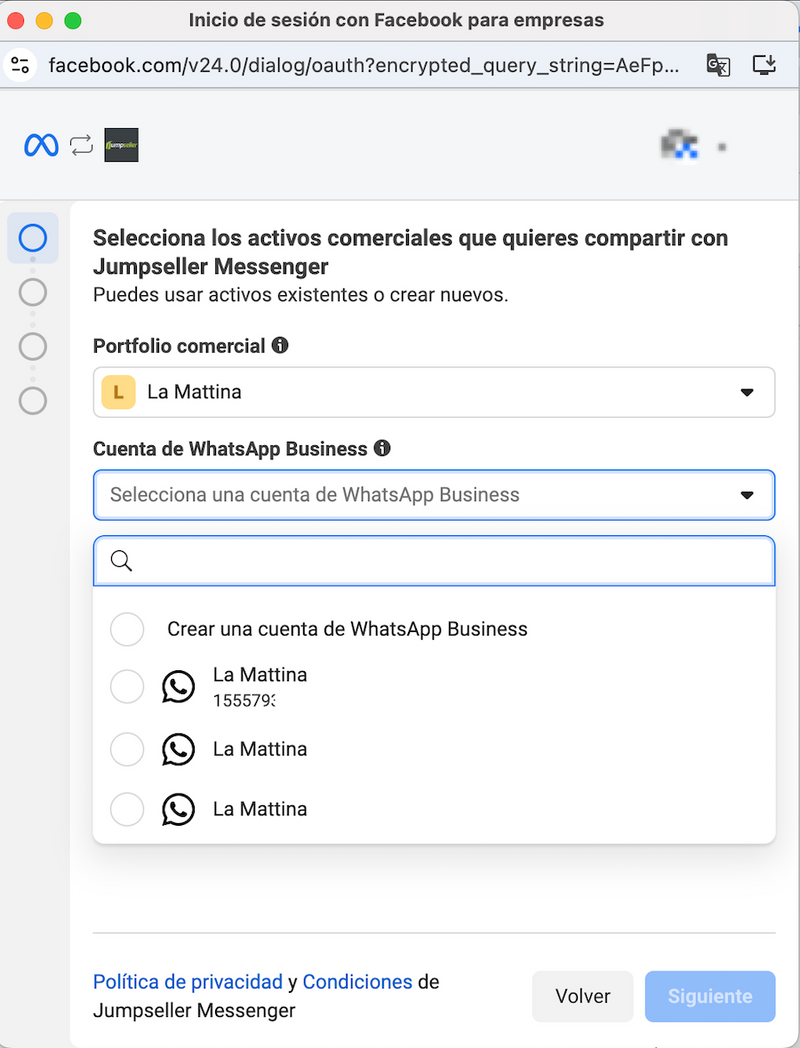Click the Siguiente button
The width and height of the screenshot is (800, 1048).
coord(709,996)
